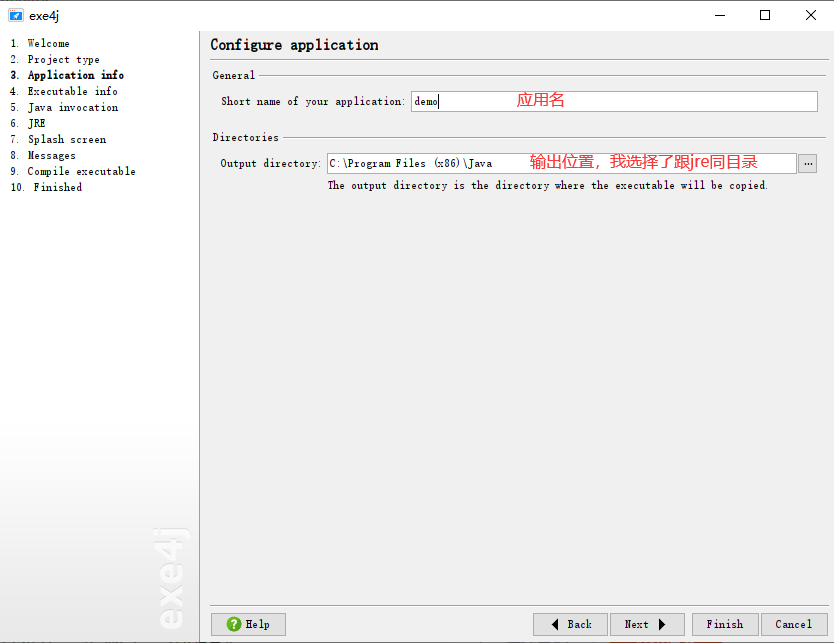Viewport: 834px width, 643px height.
Task: Click the 'Directories' section label
Action: pyautogui.click(x=246, y=138)
